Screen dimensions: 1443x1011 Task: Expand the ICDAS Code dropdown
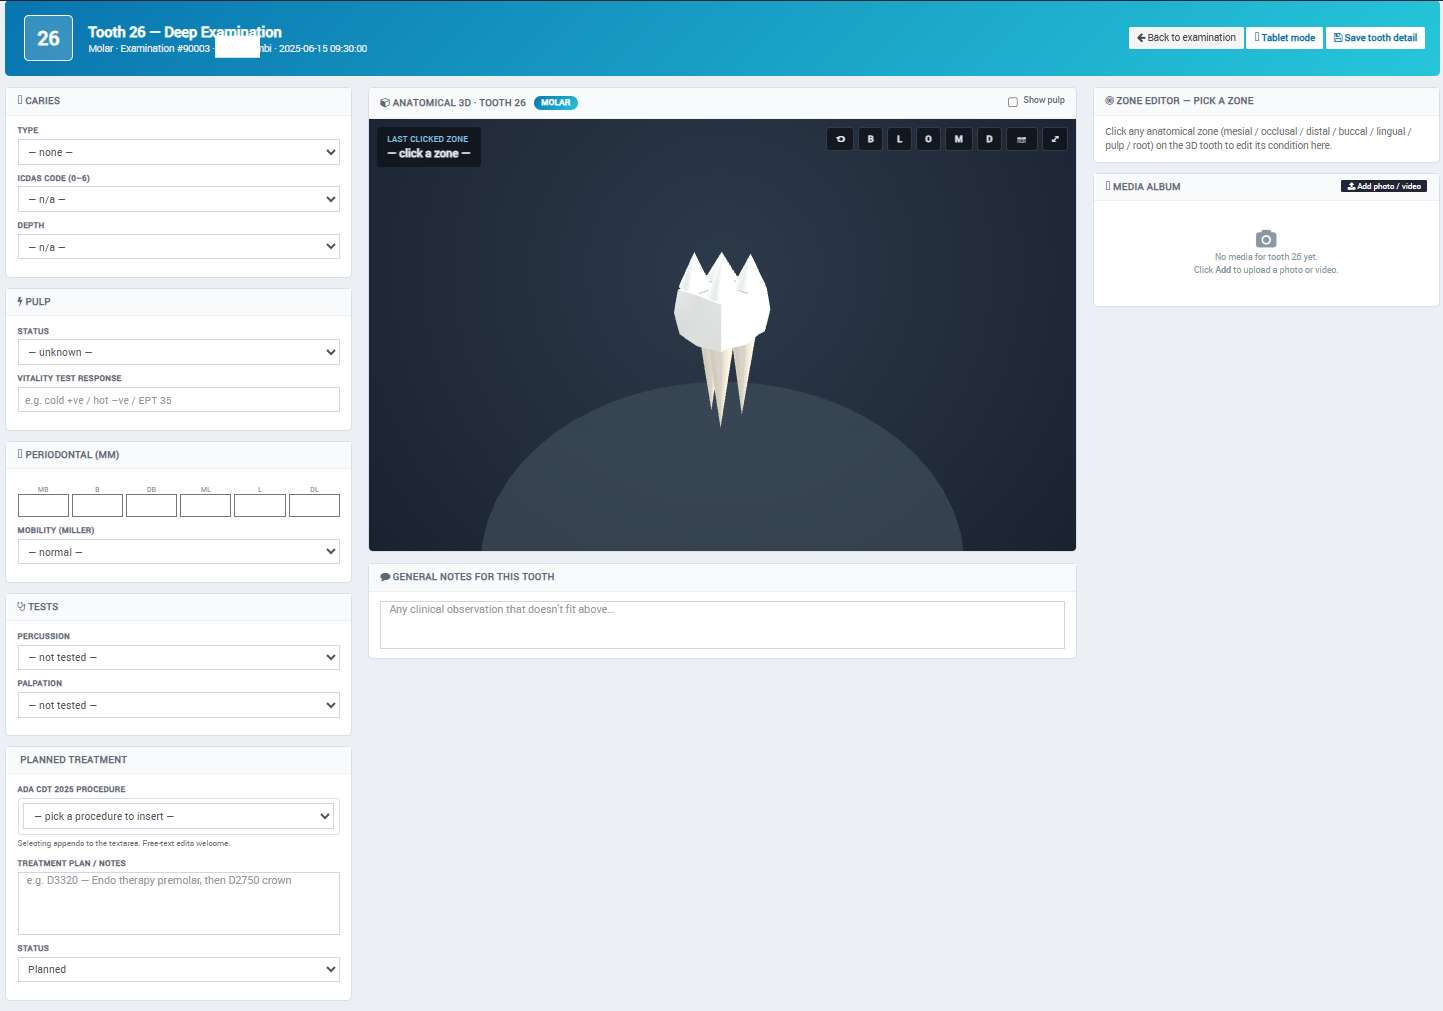click(x=179, y=199)
